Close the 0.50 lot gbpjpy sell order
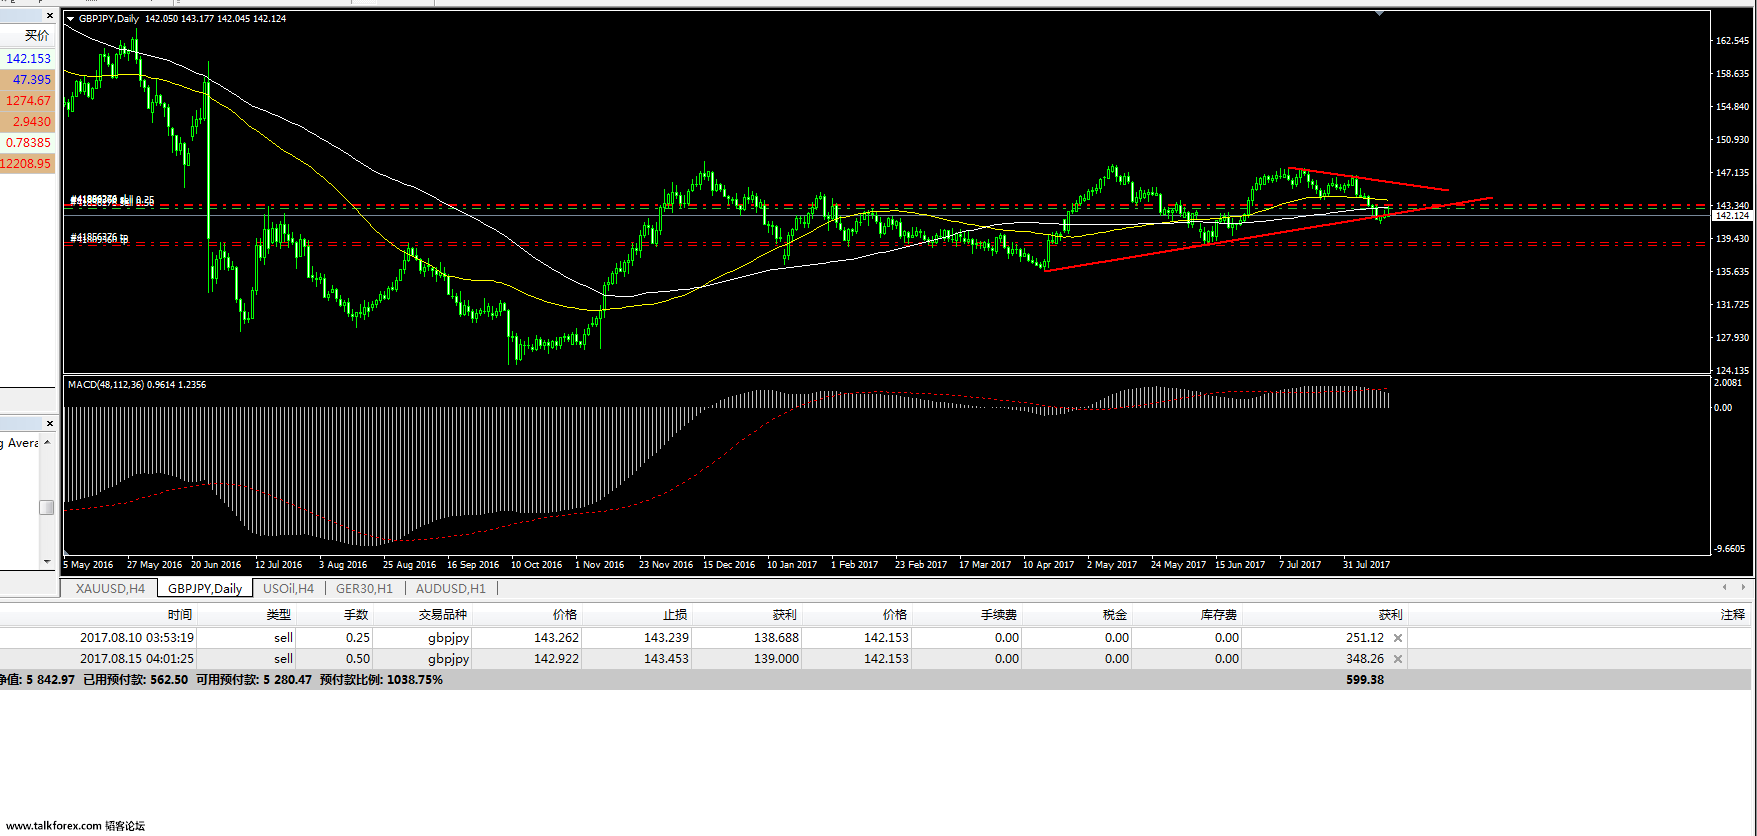The height and width of the screenshot is (836, 1757). 1398,659
